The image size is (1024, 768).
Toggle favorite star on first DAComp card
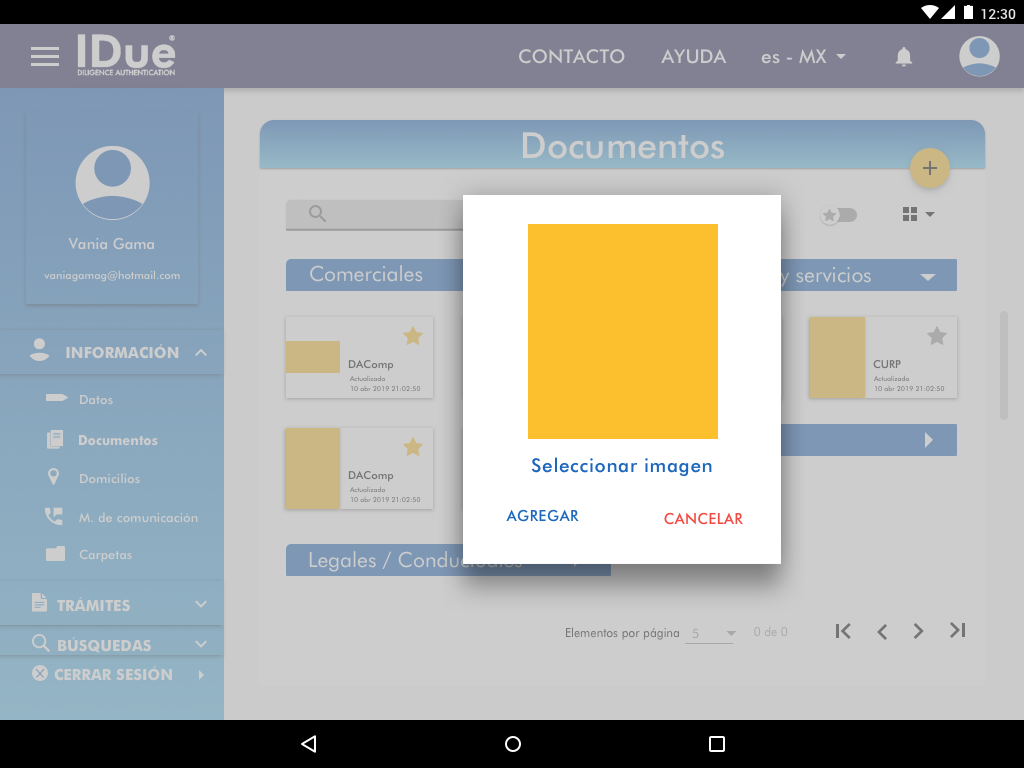click(x=412, y=336)
